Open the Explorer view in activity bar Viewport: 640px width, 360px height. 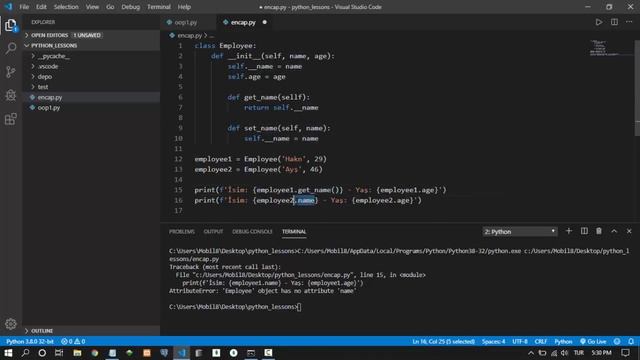[x=11, y=25]
